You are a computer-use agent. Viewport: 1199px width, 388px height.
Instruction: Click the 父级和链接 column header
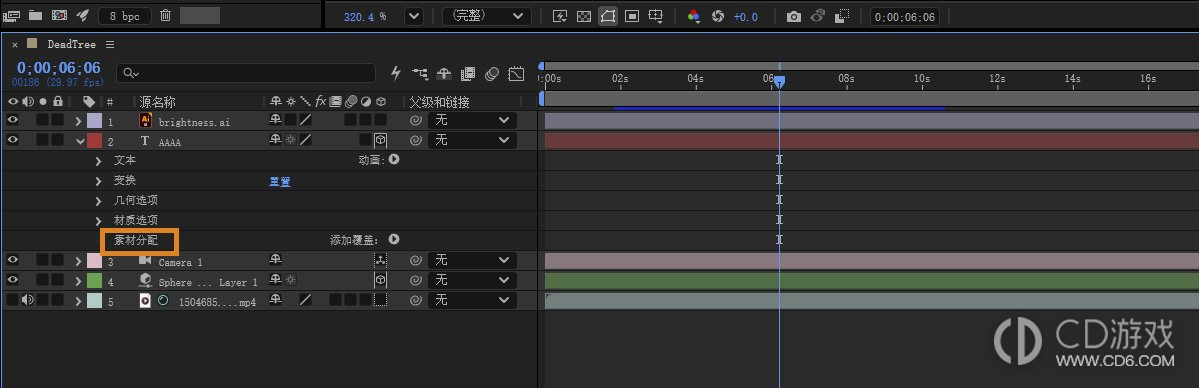(439, 102)
